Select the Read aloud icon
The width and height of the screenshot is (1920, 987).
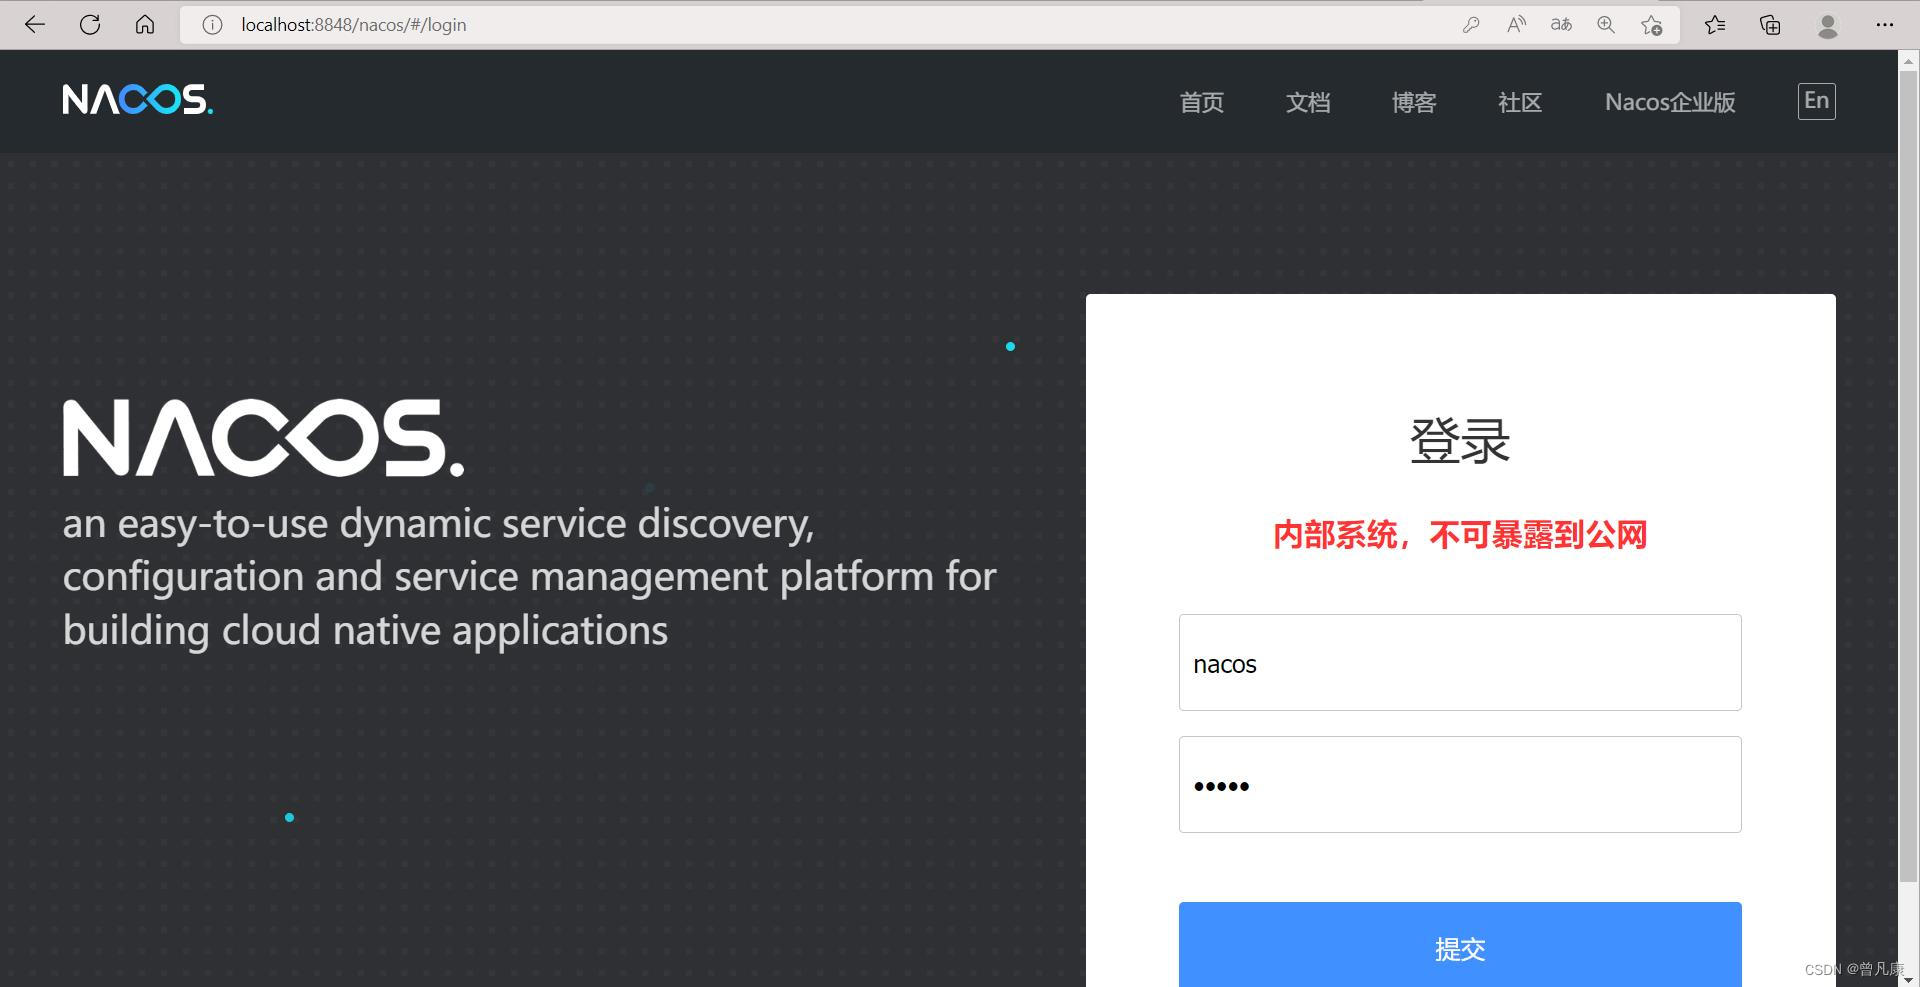[1515, 24]
